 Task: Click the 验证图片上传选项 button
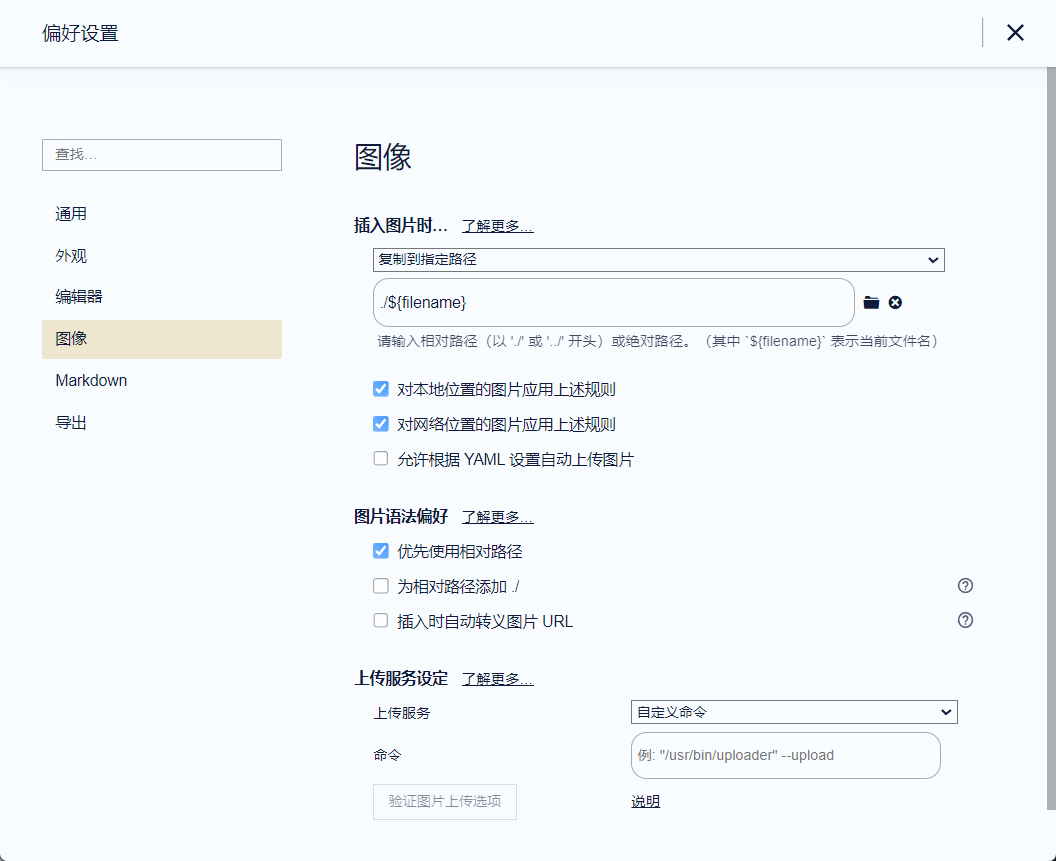(445, 802)
